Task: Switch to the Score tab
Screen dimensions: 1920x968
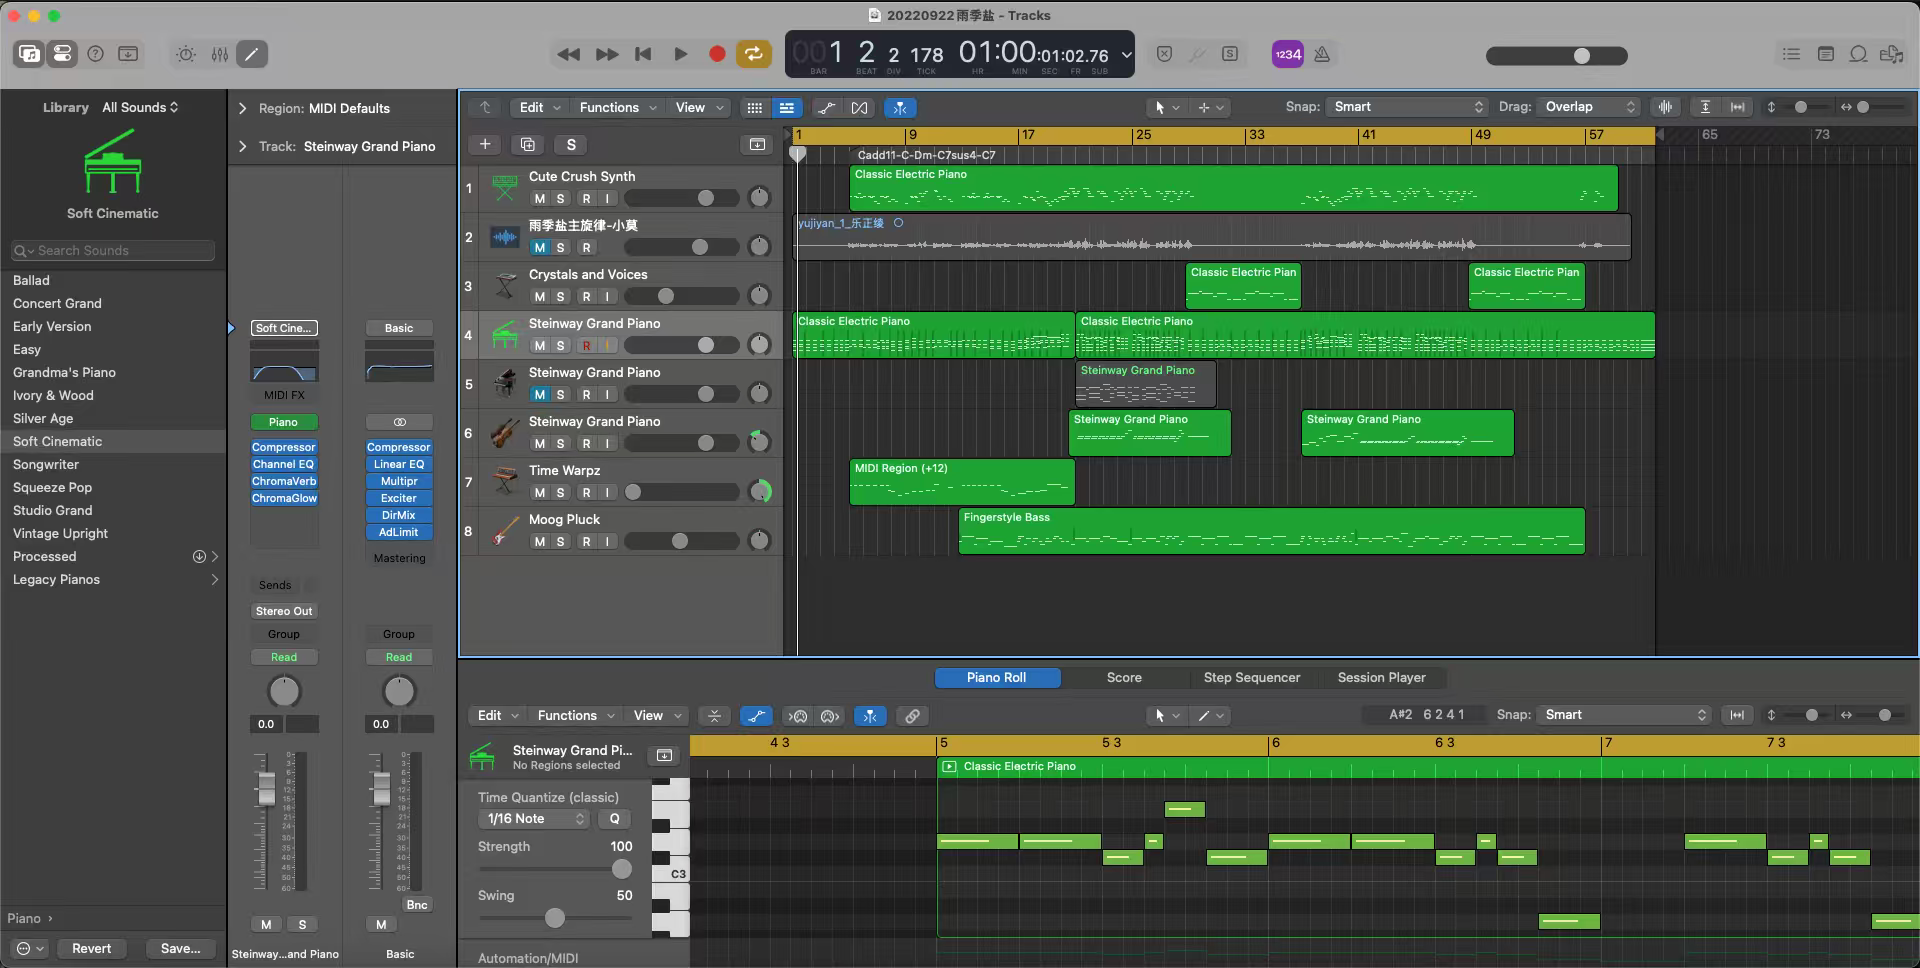Action: click(x=1124, y=678)
